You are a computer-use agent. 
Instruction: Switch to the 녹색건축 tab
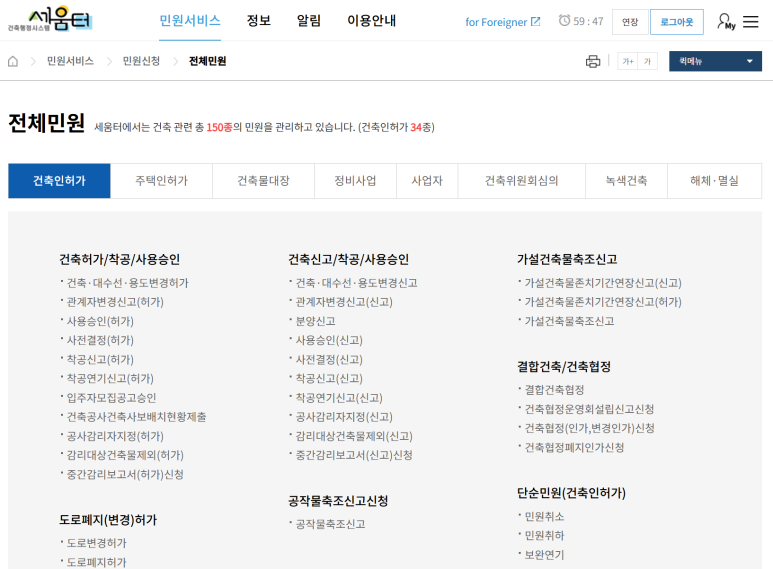tap(626, 181)
